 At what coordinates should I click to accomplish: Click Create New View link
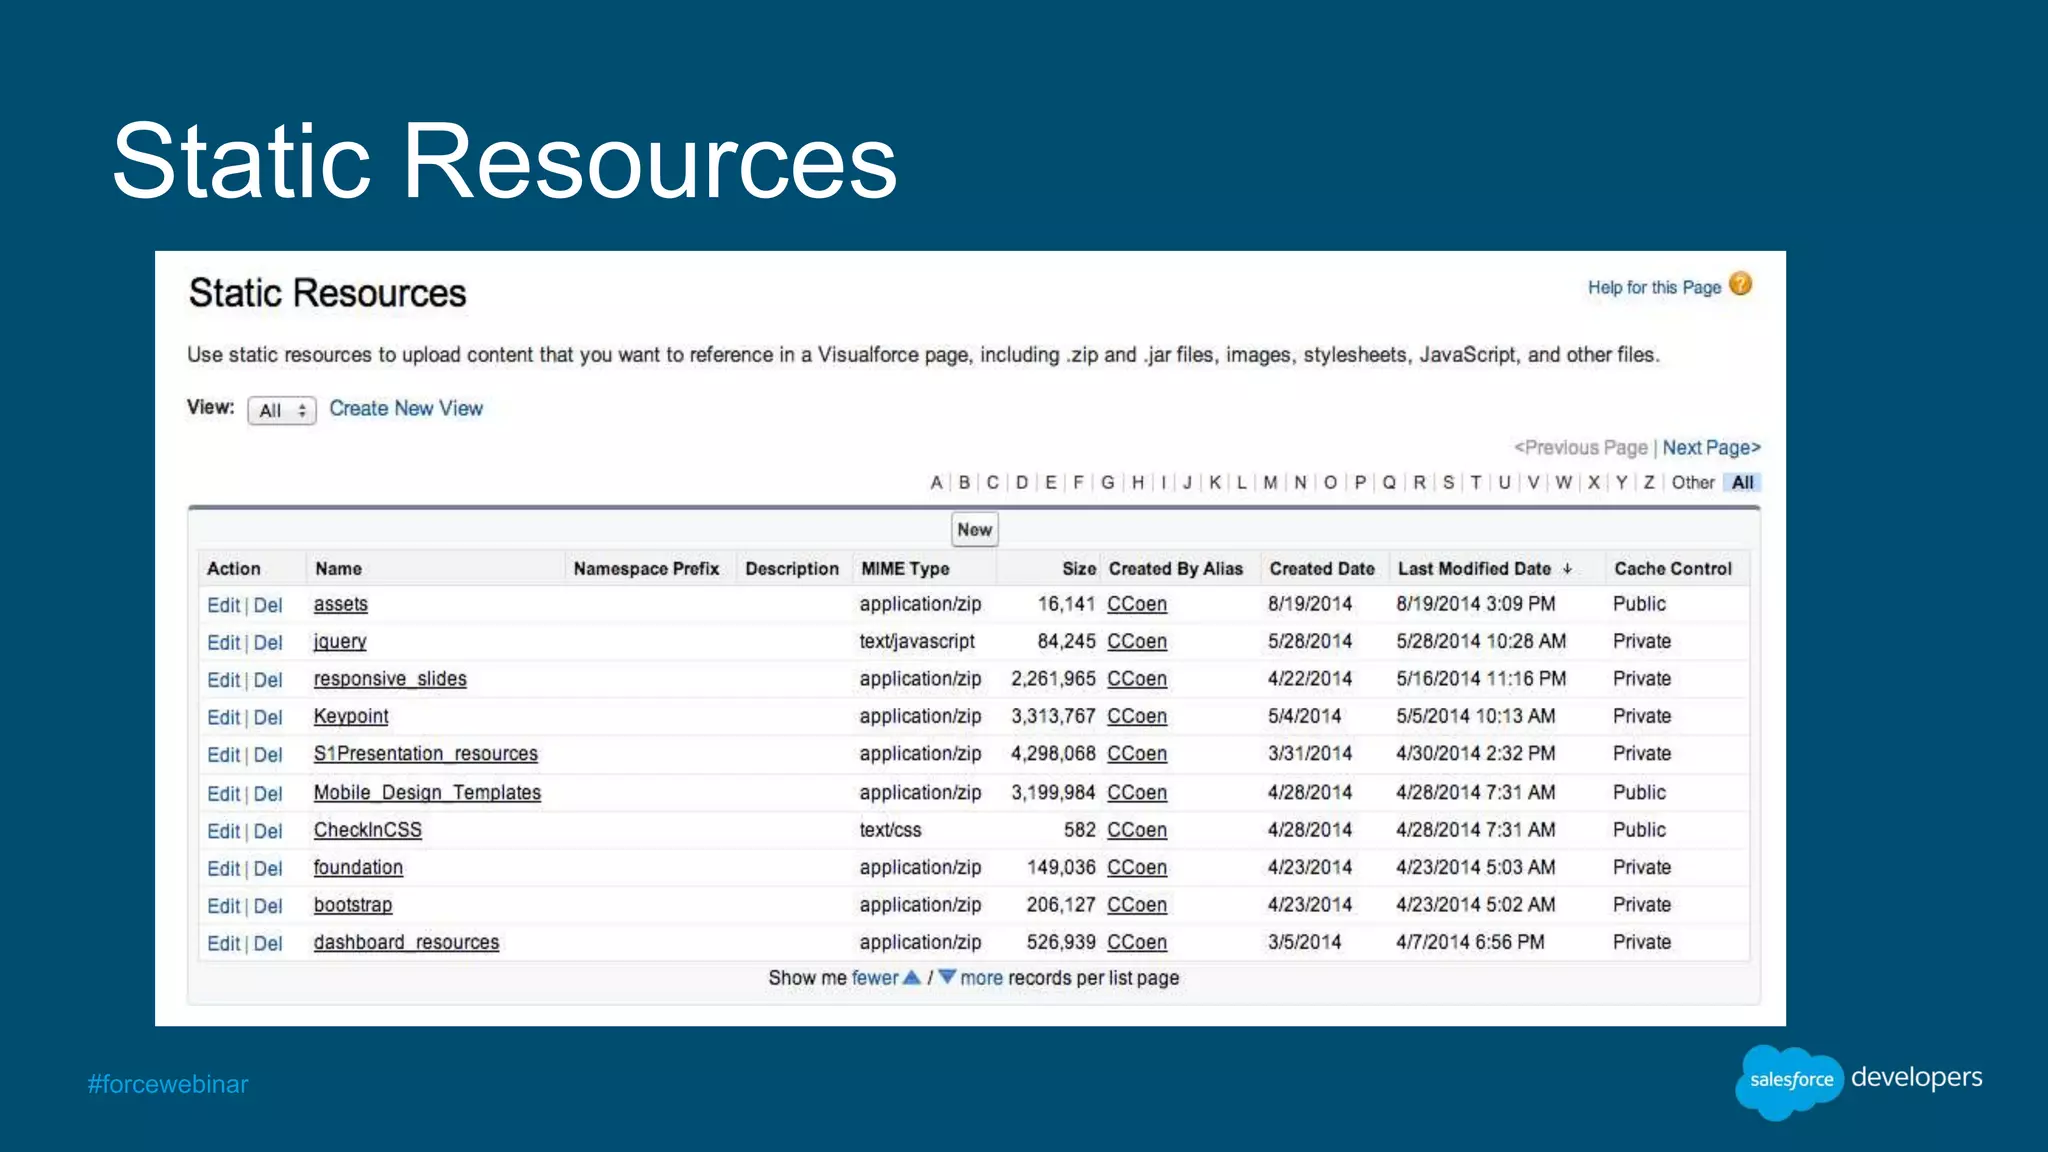(406, 408)
